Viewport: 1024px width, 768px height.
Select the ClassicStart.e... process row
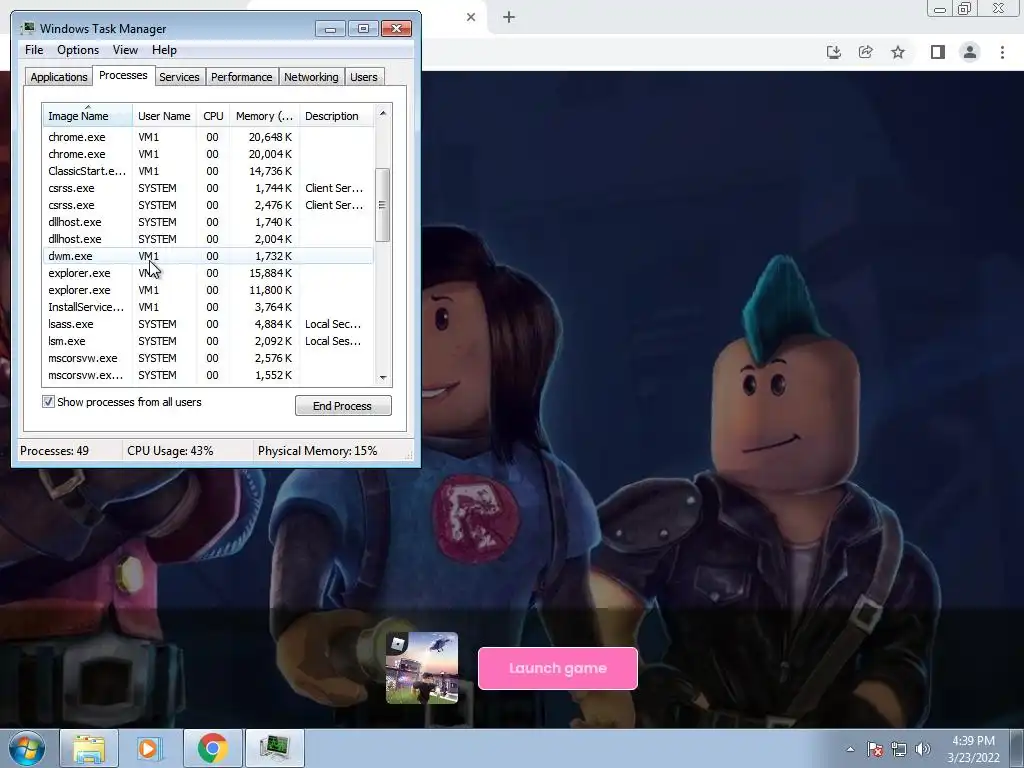point(208,171)
